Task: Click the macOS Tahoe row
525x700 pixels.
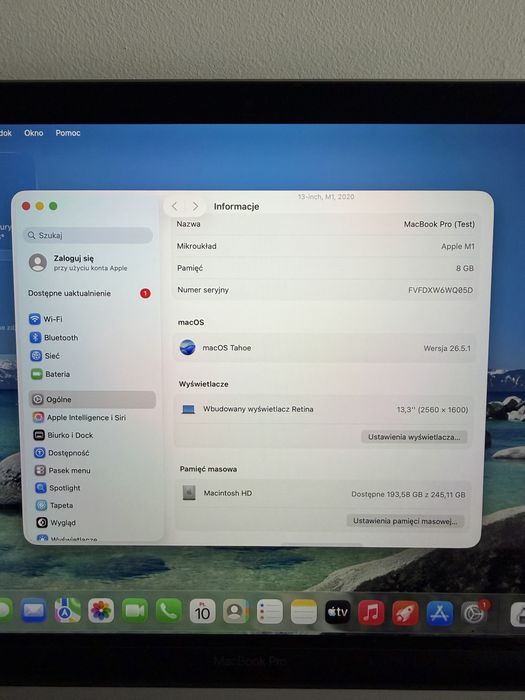Action: (x=325, y=348)
